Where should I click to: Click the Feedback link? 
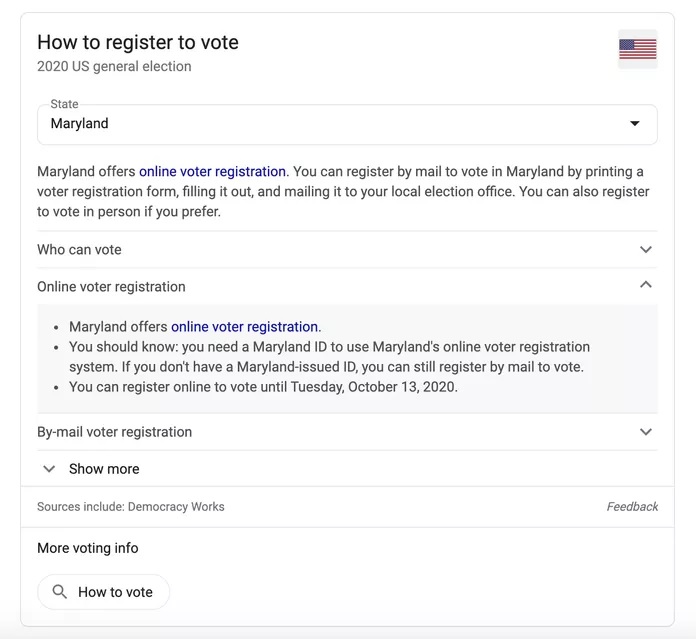[x=632, y=507]
